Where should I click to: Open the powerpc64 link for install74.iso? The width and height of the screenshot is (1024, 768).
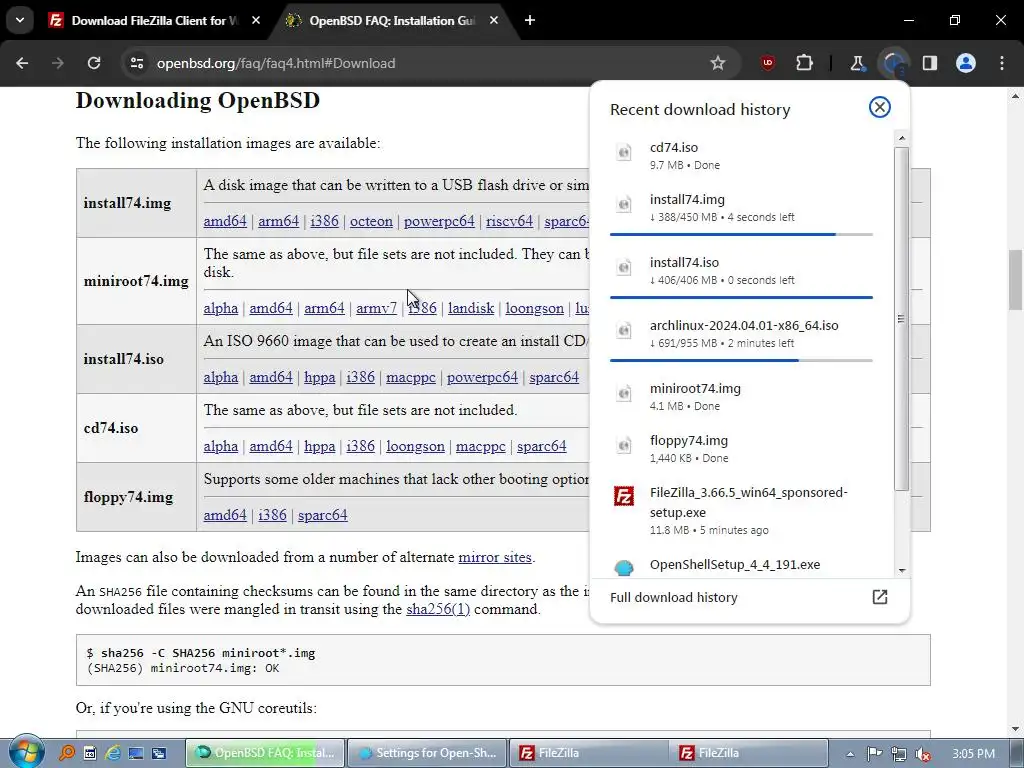(482, 377)
